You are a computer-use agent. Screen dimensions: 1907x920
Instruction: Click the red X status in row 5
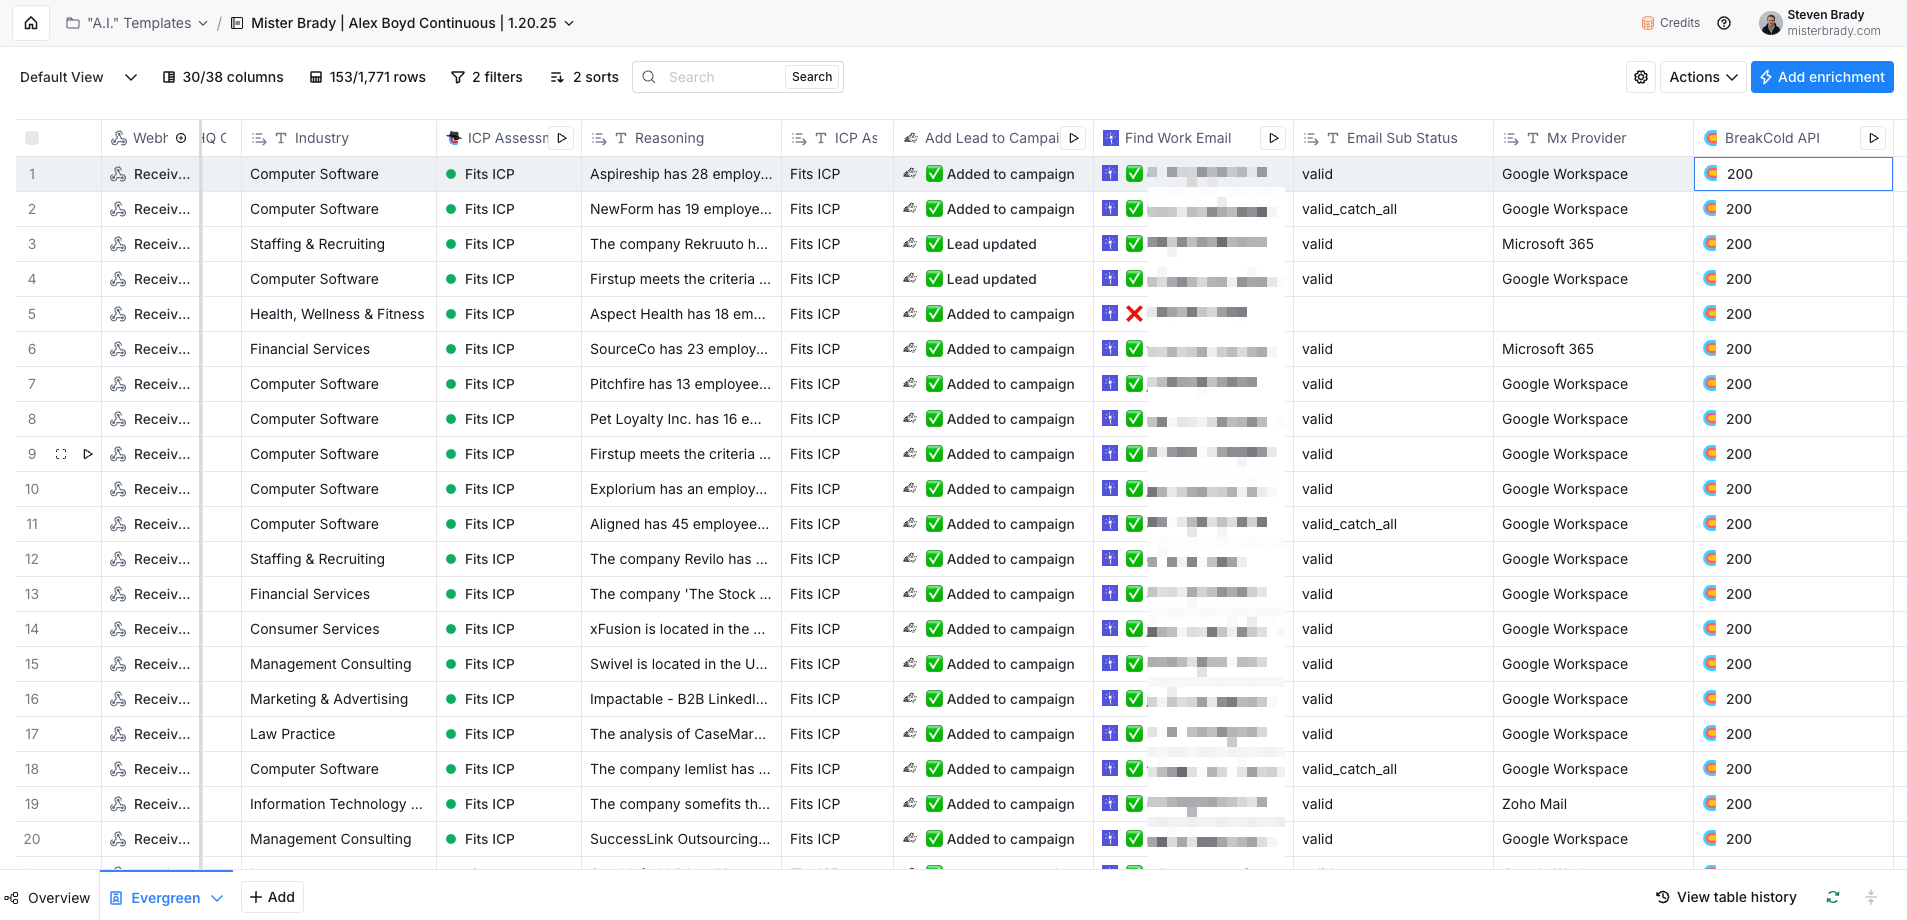click(x=1134, y=314)
